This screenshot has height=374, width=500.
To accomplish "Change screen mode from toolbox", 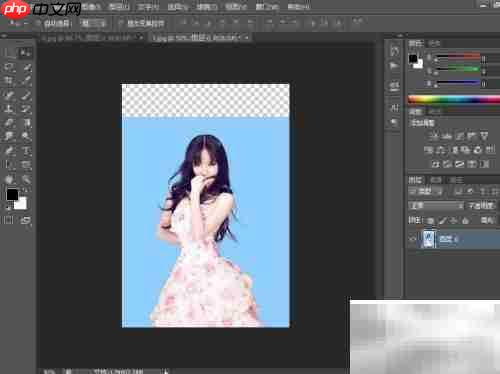I will [26, 220].
